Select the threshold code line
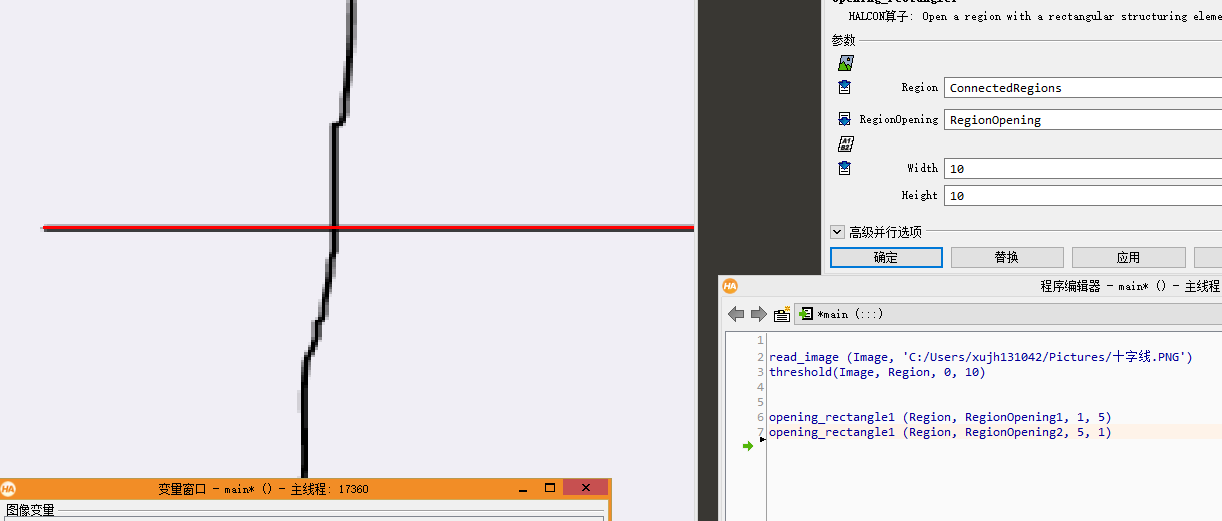 pos(877,372)
